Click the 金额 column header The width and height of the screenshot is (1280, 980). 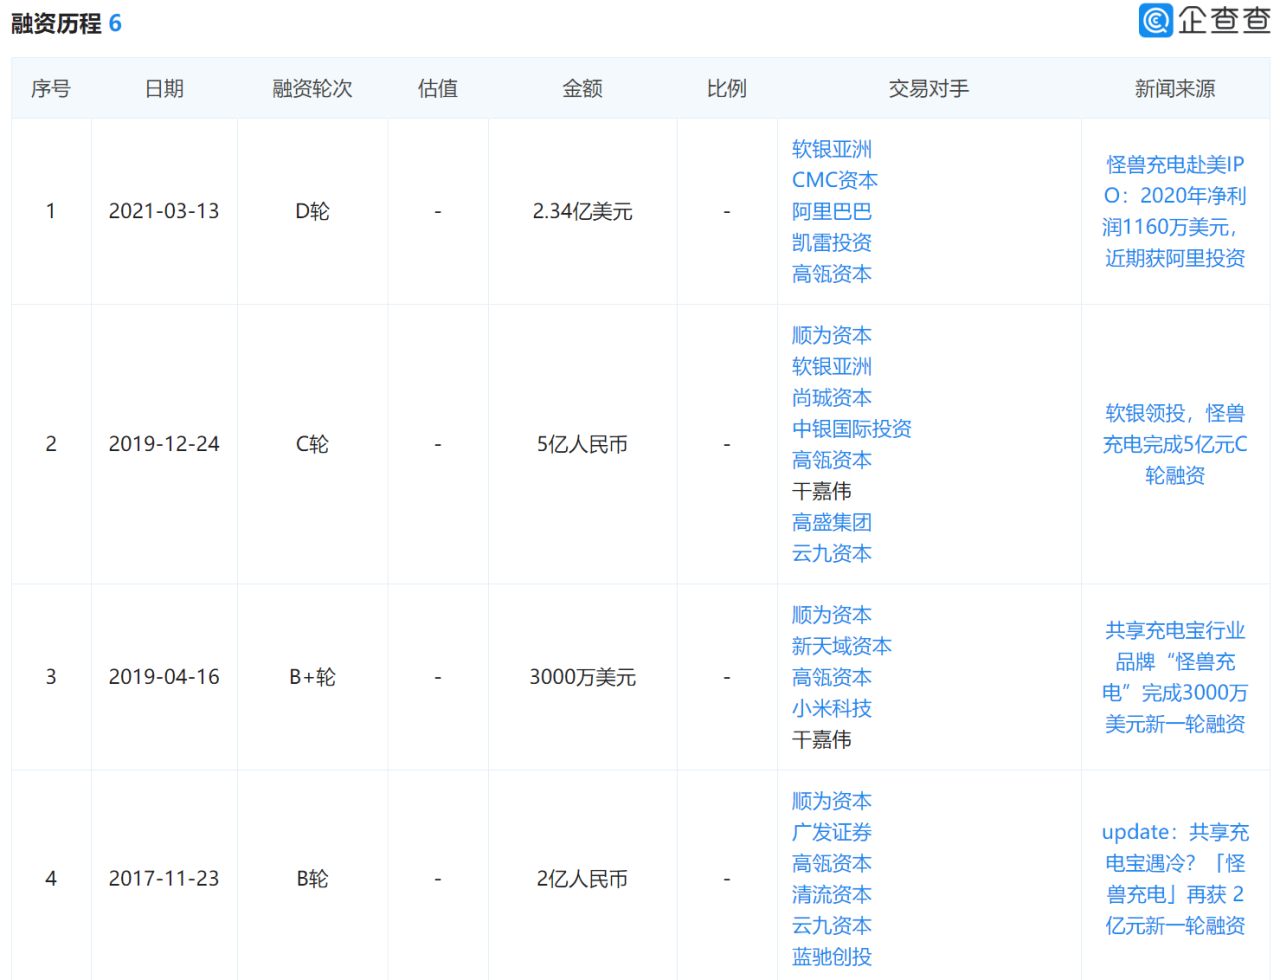(x=582, y=89)
